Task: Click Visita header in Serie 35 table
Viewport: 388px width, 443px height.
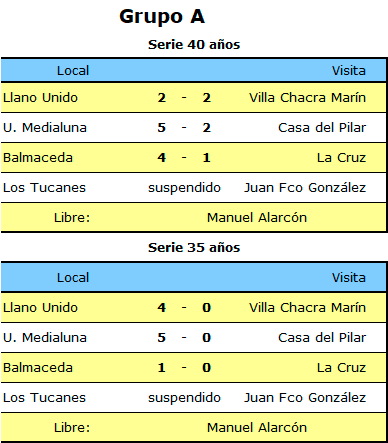Action: click(x=349, y=278)
